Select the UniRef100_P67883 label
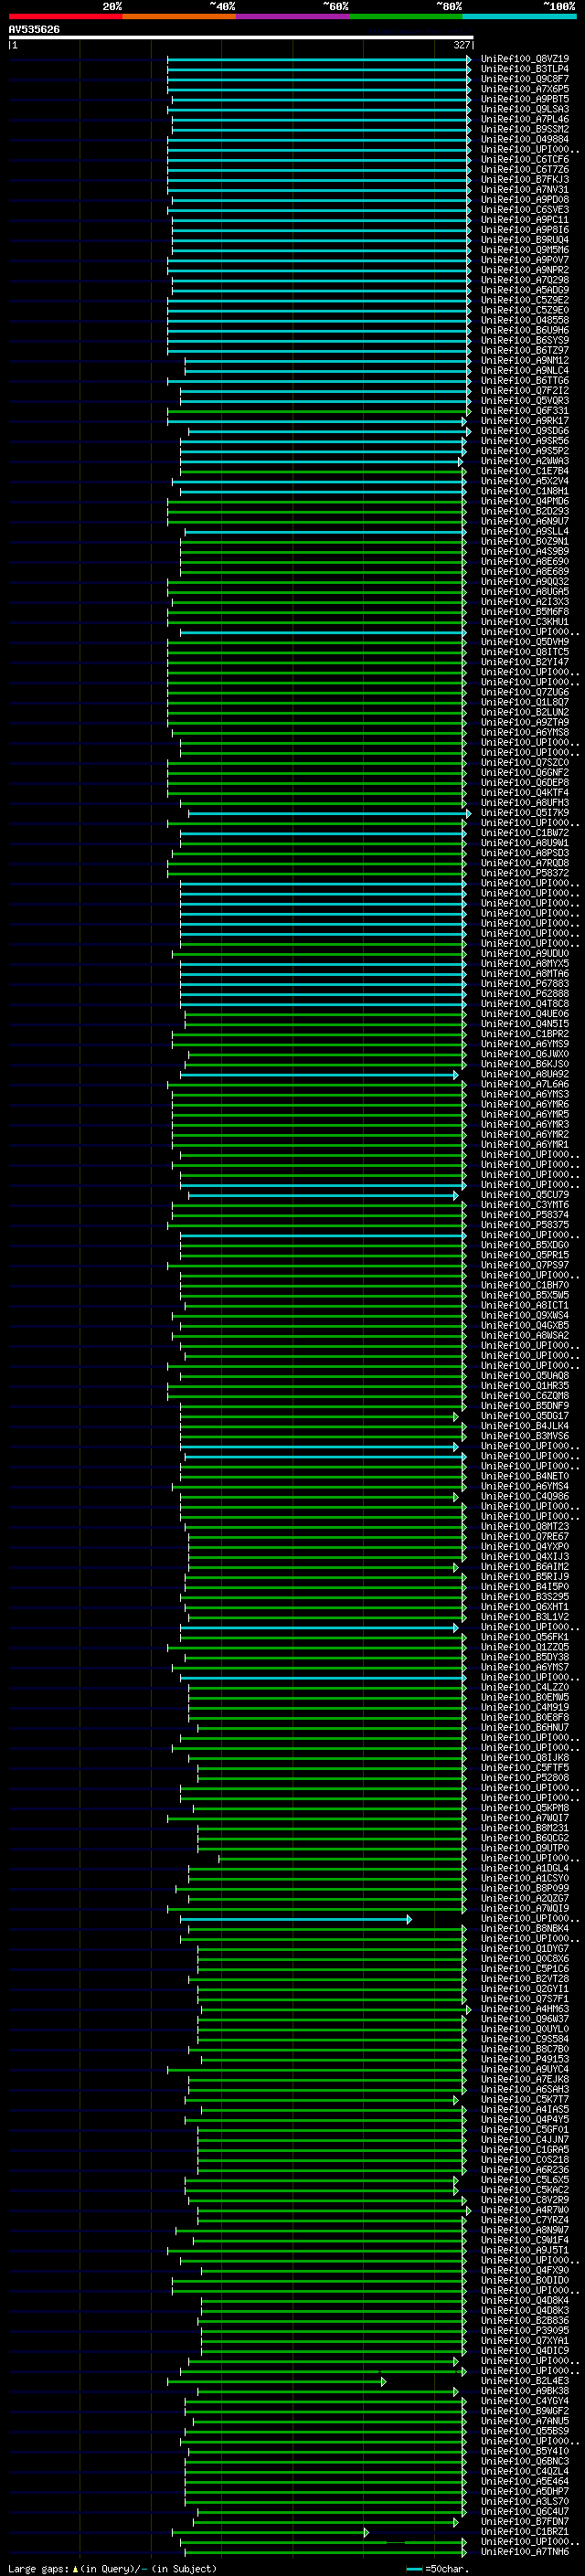The height and width of the screenshot is (2576, 585). (x=525, y=983)
